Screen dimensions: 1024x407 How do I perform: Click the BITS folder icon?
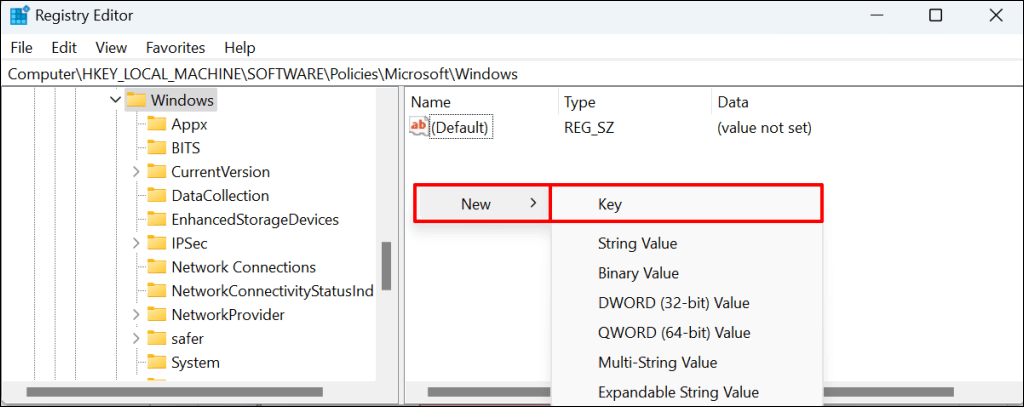coord(156,148)
